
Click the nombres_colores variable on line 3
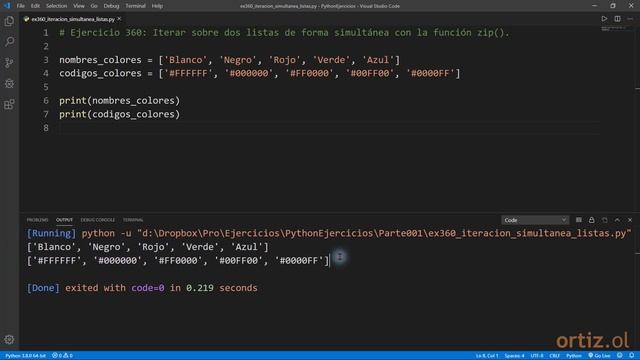[100, 60]
